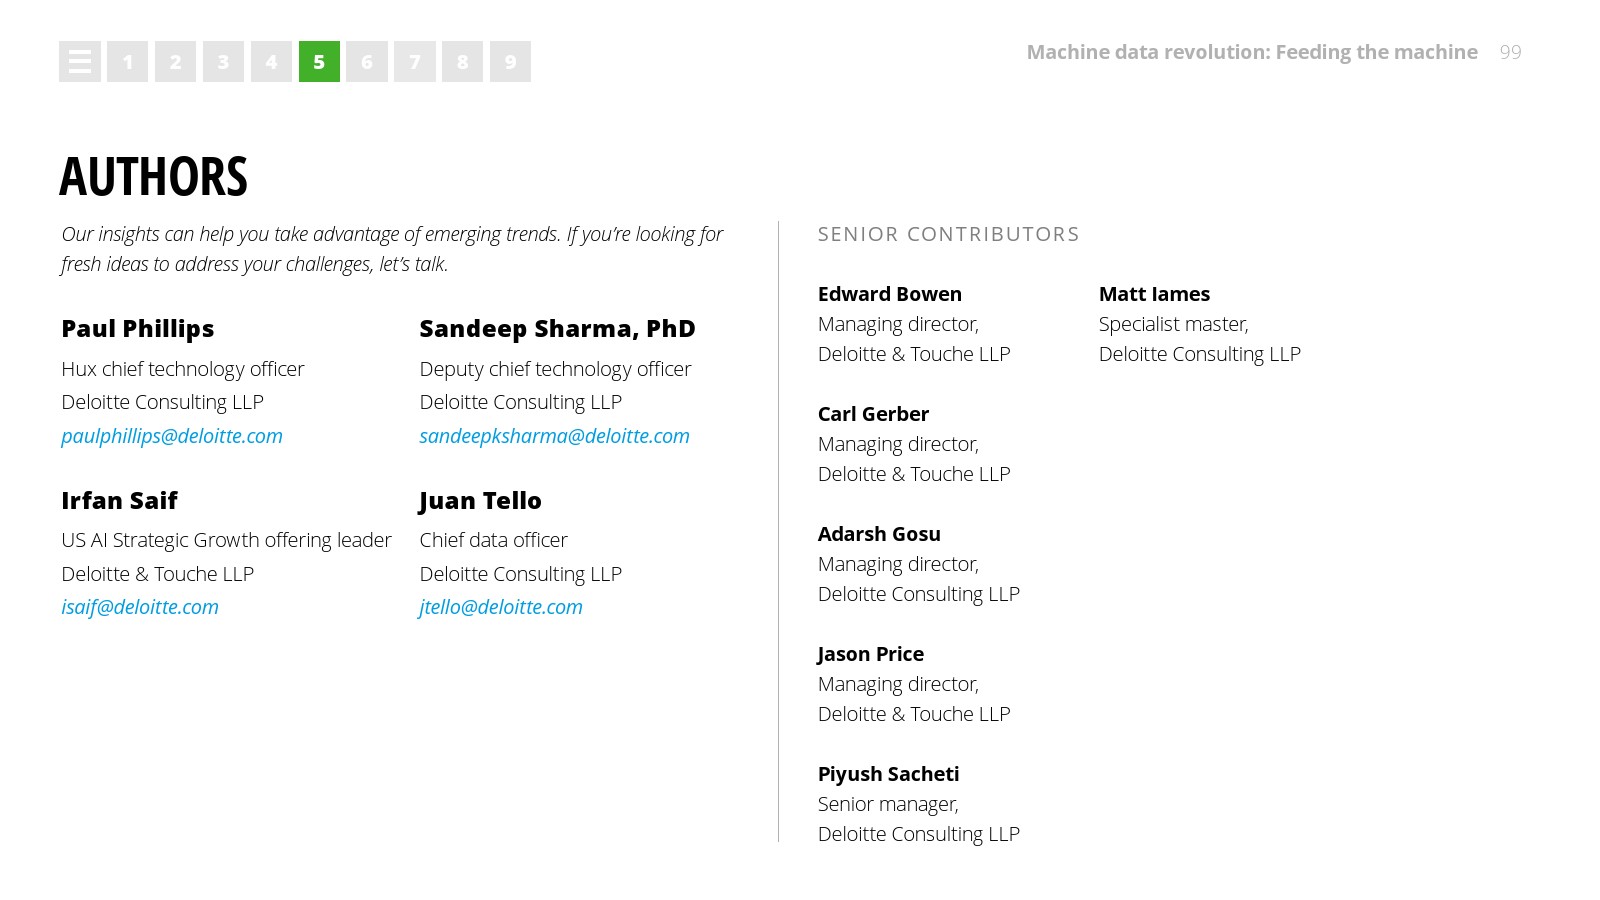1600x900 pixels.
Task: Go to chapter 8 navigation button
Action: (462, 62)
